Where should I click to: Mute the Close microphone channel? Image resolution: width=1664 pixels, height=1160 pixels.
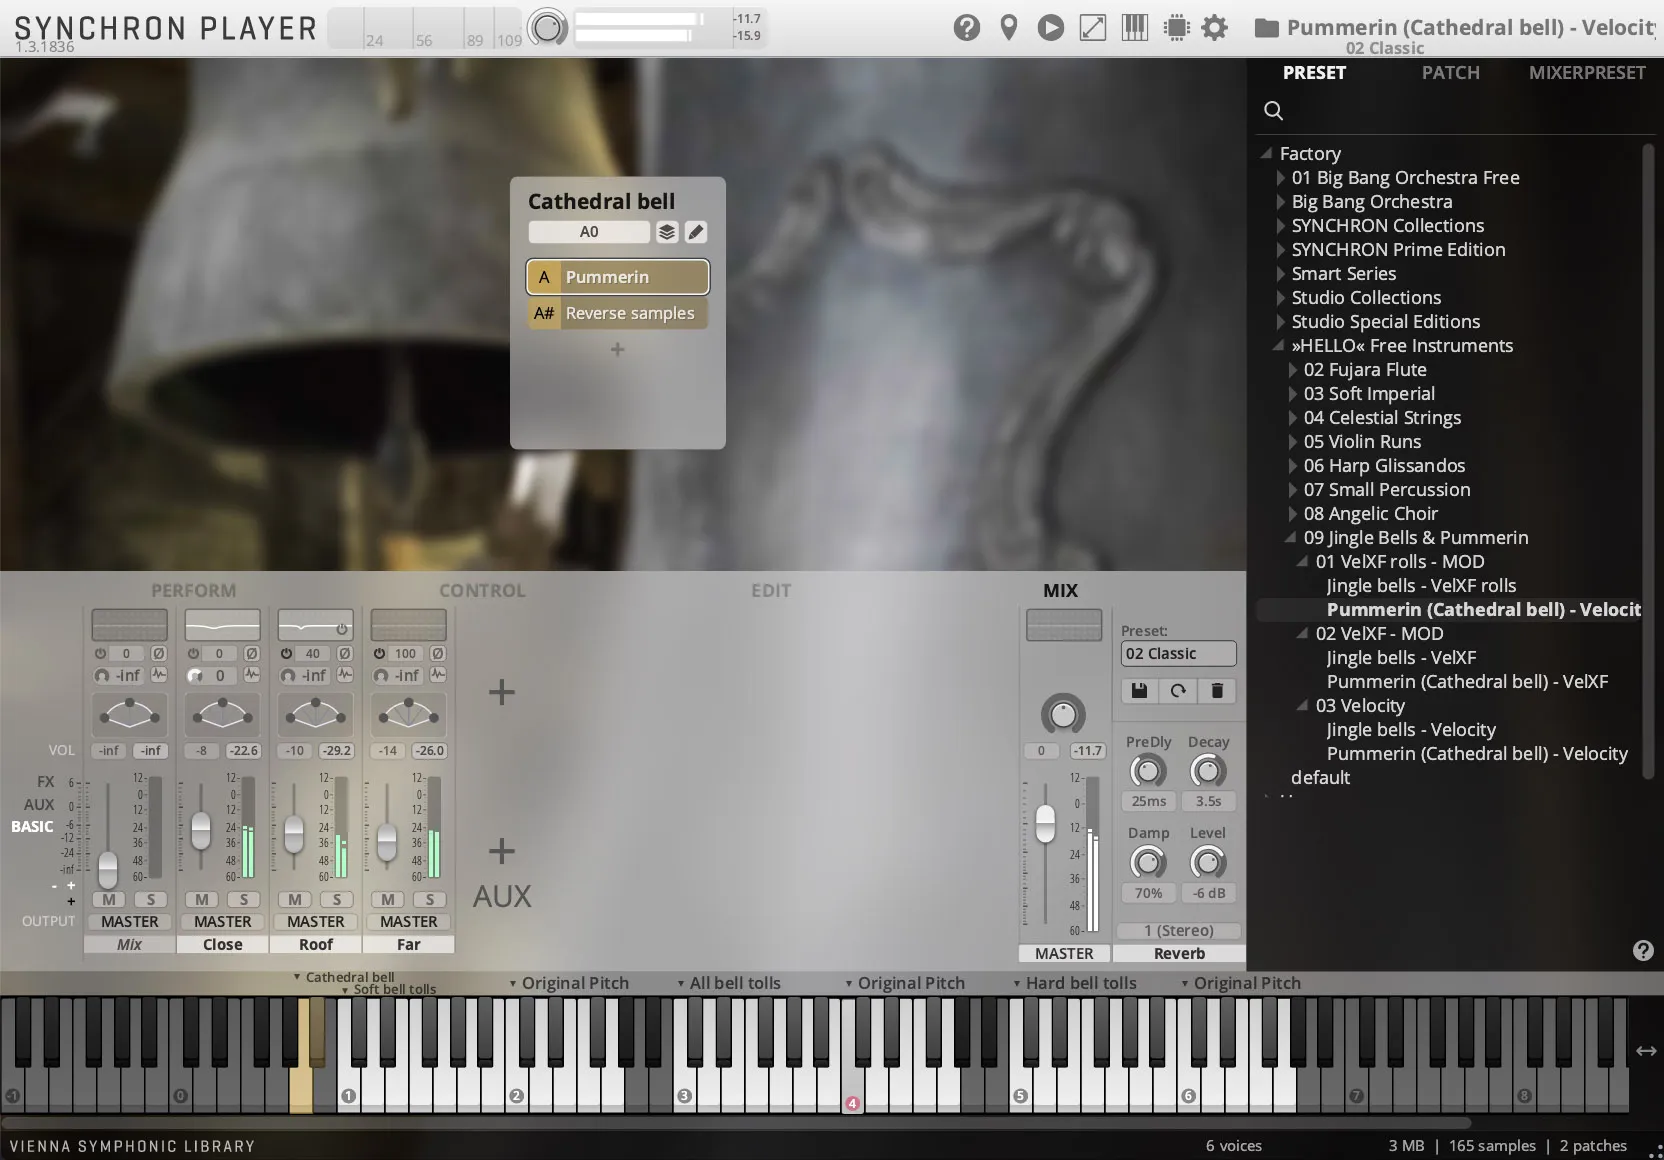[202, 899]
